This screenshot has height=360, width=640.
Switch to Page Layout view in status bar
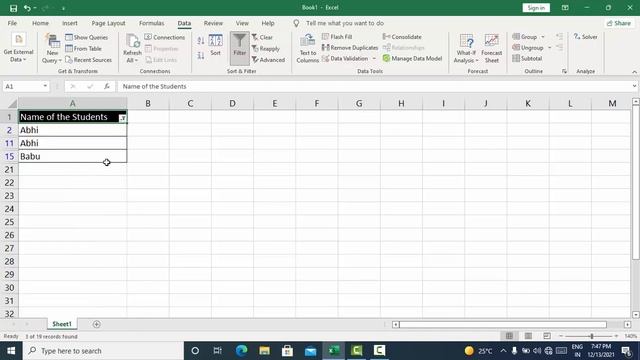[528, 336]
